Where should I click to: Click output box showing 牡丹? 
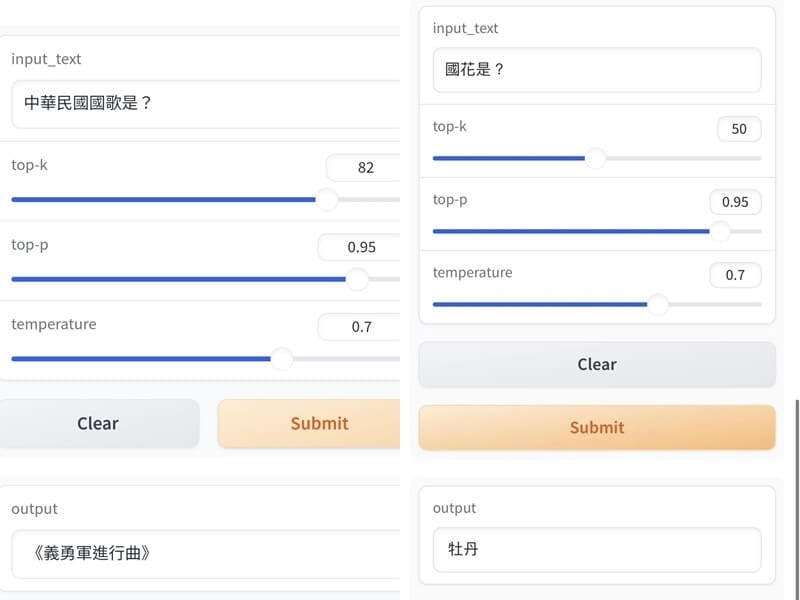(x=597, y=550)
